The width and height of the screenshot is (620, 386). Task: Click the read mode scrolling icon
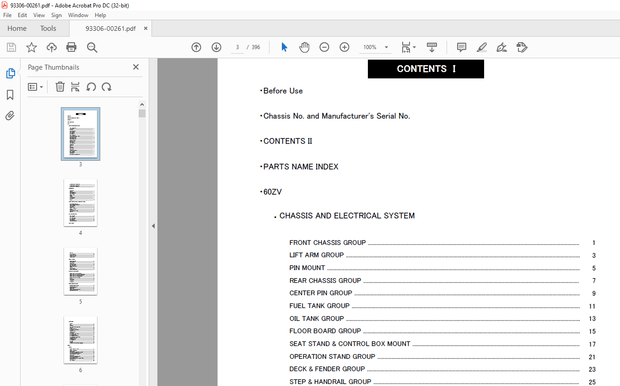coord(432,47)
